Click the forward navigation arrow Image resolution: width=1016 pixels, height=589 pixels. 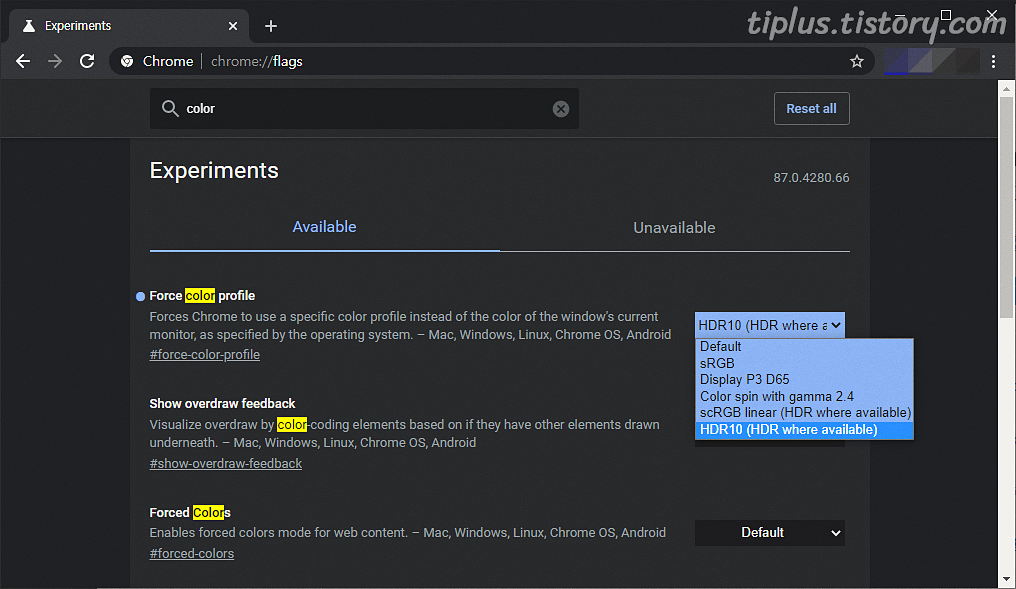55,61
